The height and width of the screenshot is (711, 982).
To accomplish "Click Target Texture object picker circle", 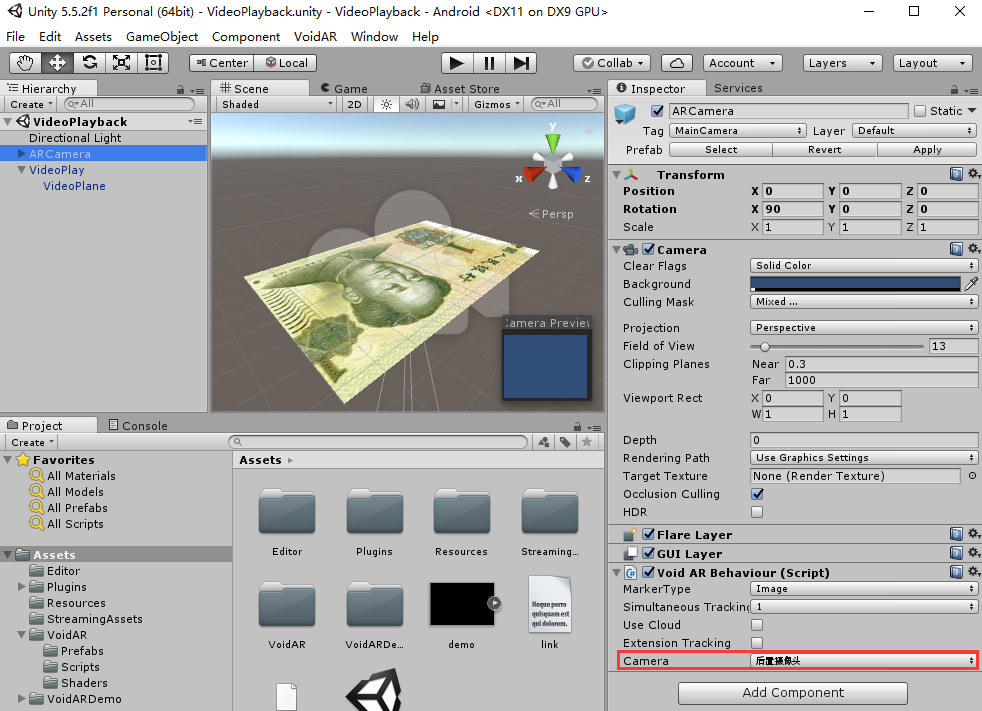I will (x=972, y=475).
